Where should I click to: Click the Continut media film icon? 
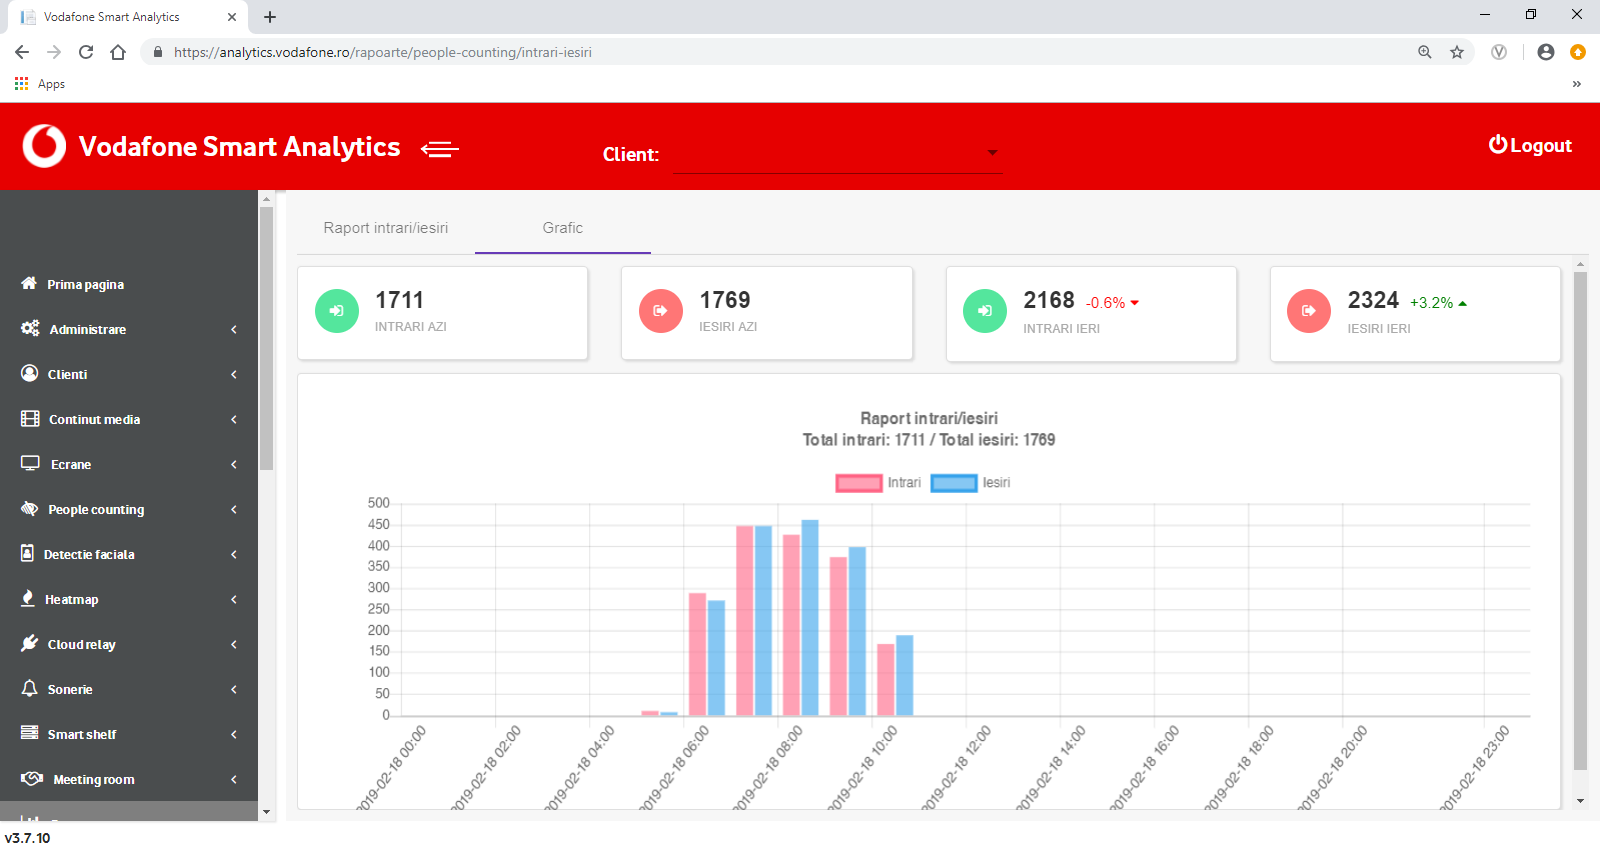pyautogui.click(x=30, y=418)
